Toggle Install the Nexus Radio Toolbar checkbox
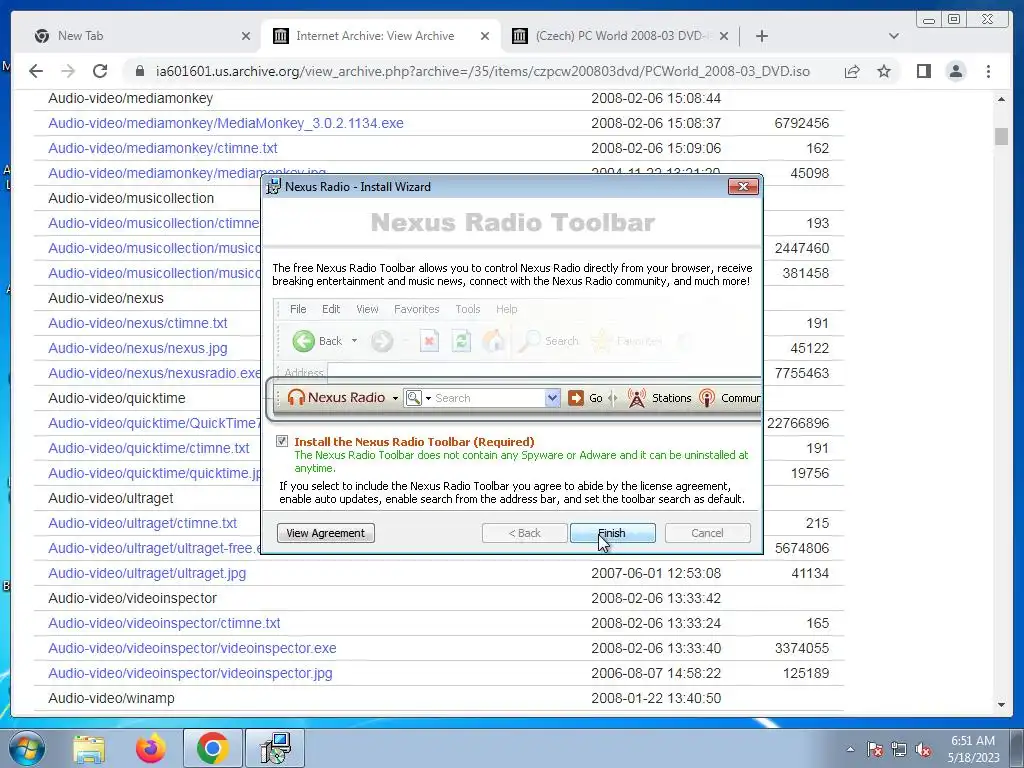Image resolution: width=1024 pixels, height=768 pixels. [282, 441]
